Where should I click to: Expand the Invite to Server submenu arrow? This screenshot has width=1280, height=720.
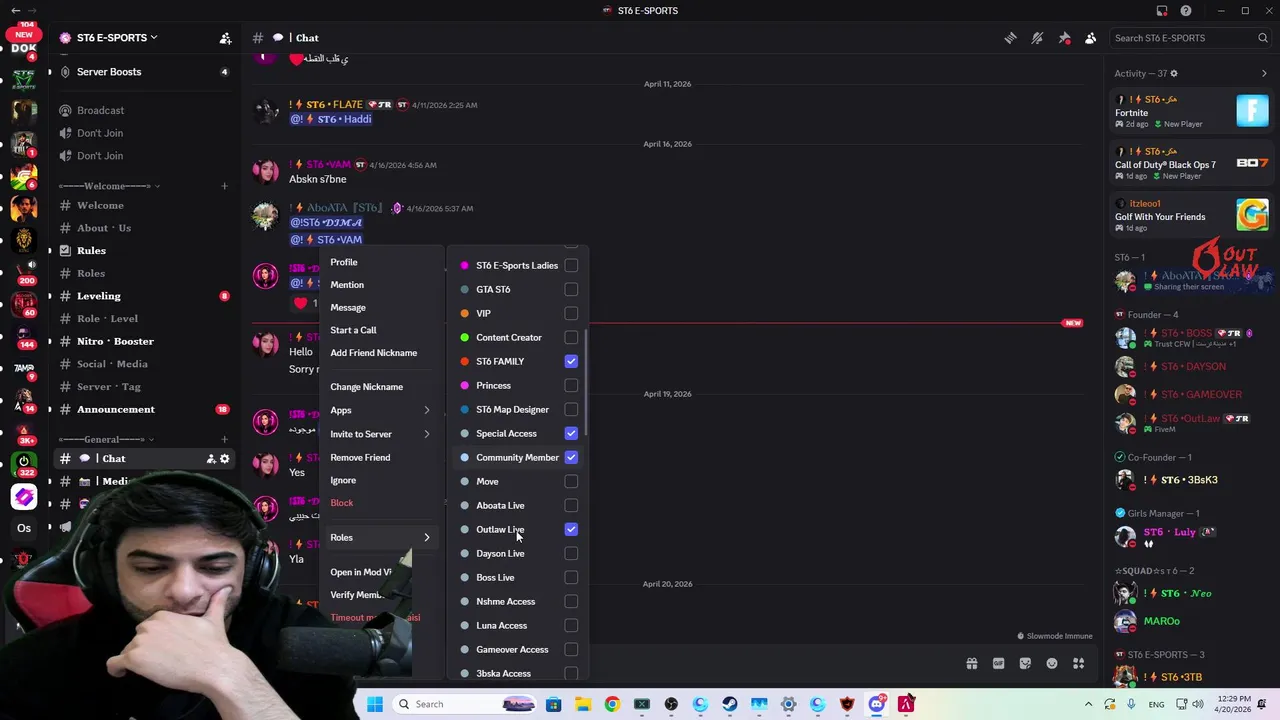point(427,434)
